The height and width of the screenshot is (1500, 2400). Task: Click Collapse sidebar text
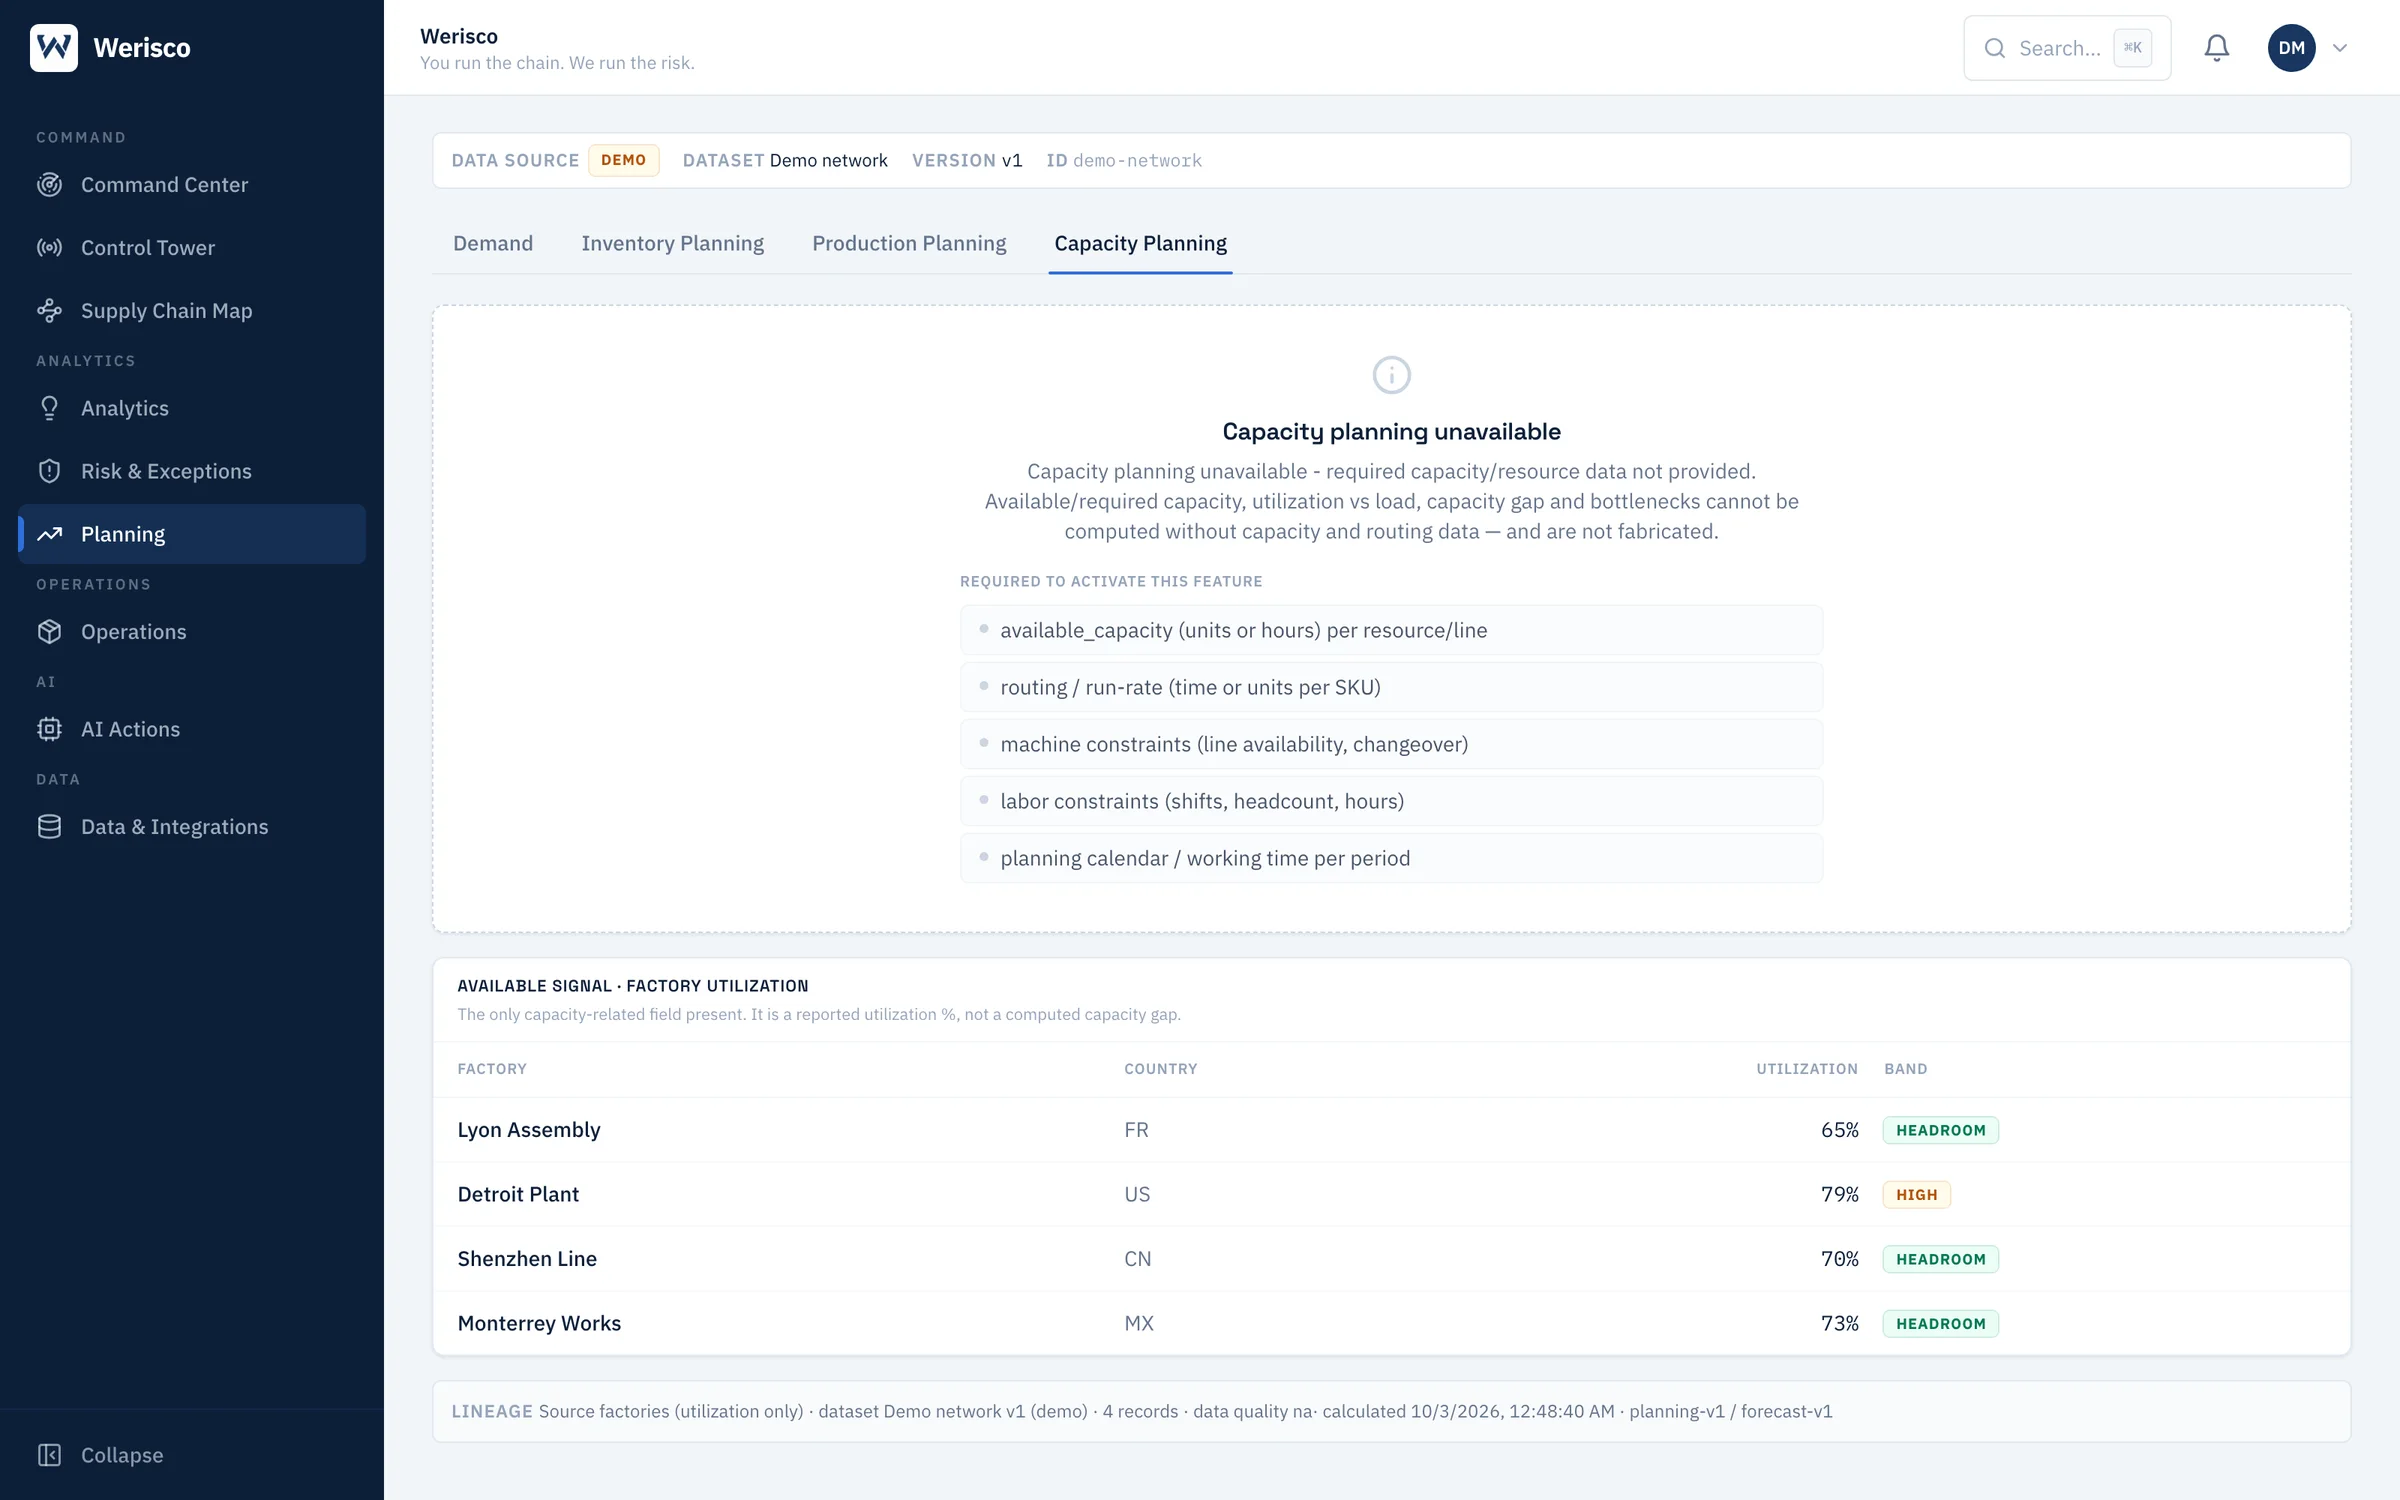click(122, 1455)
